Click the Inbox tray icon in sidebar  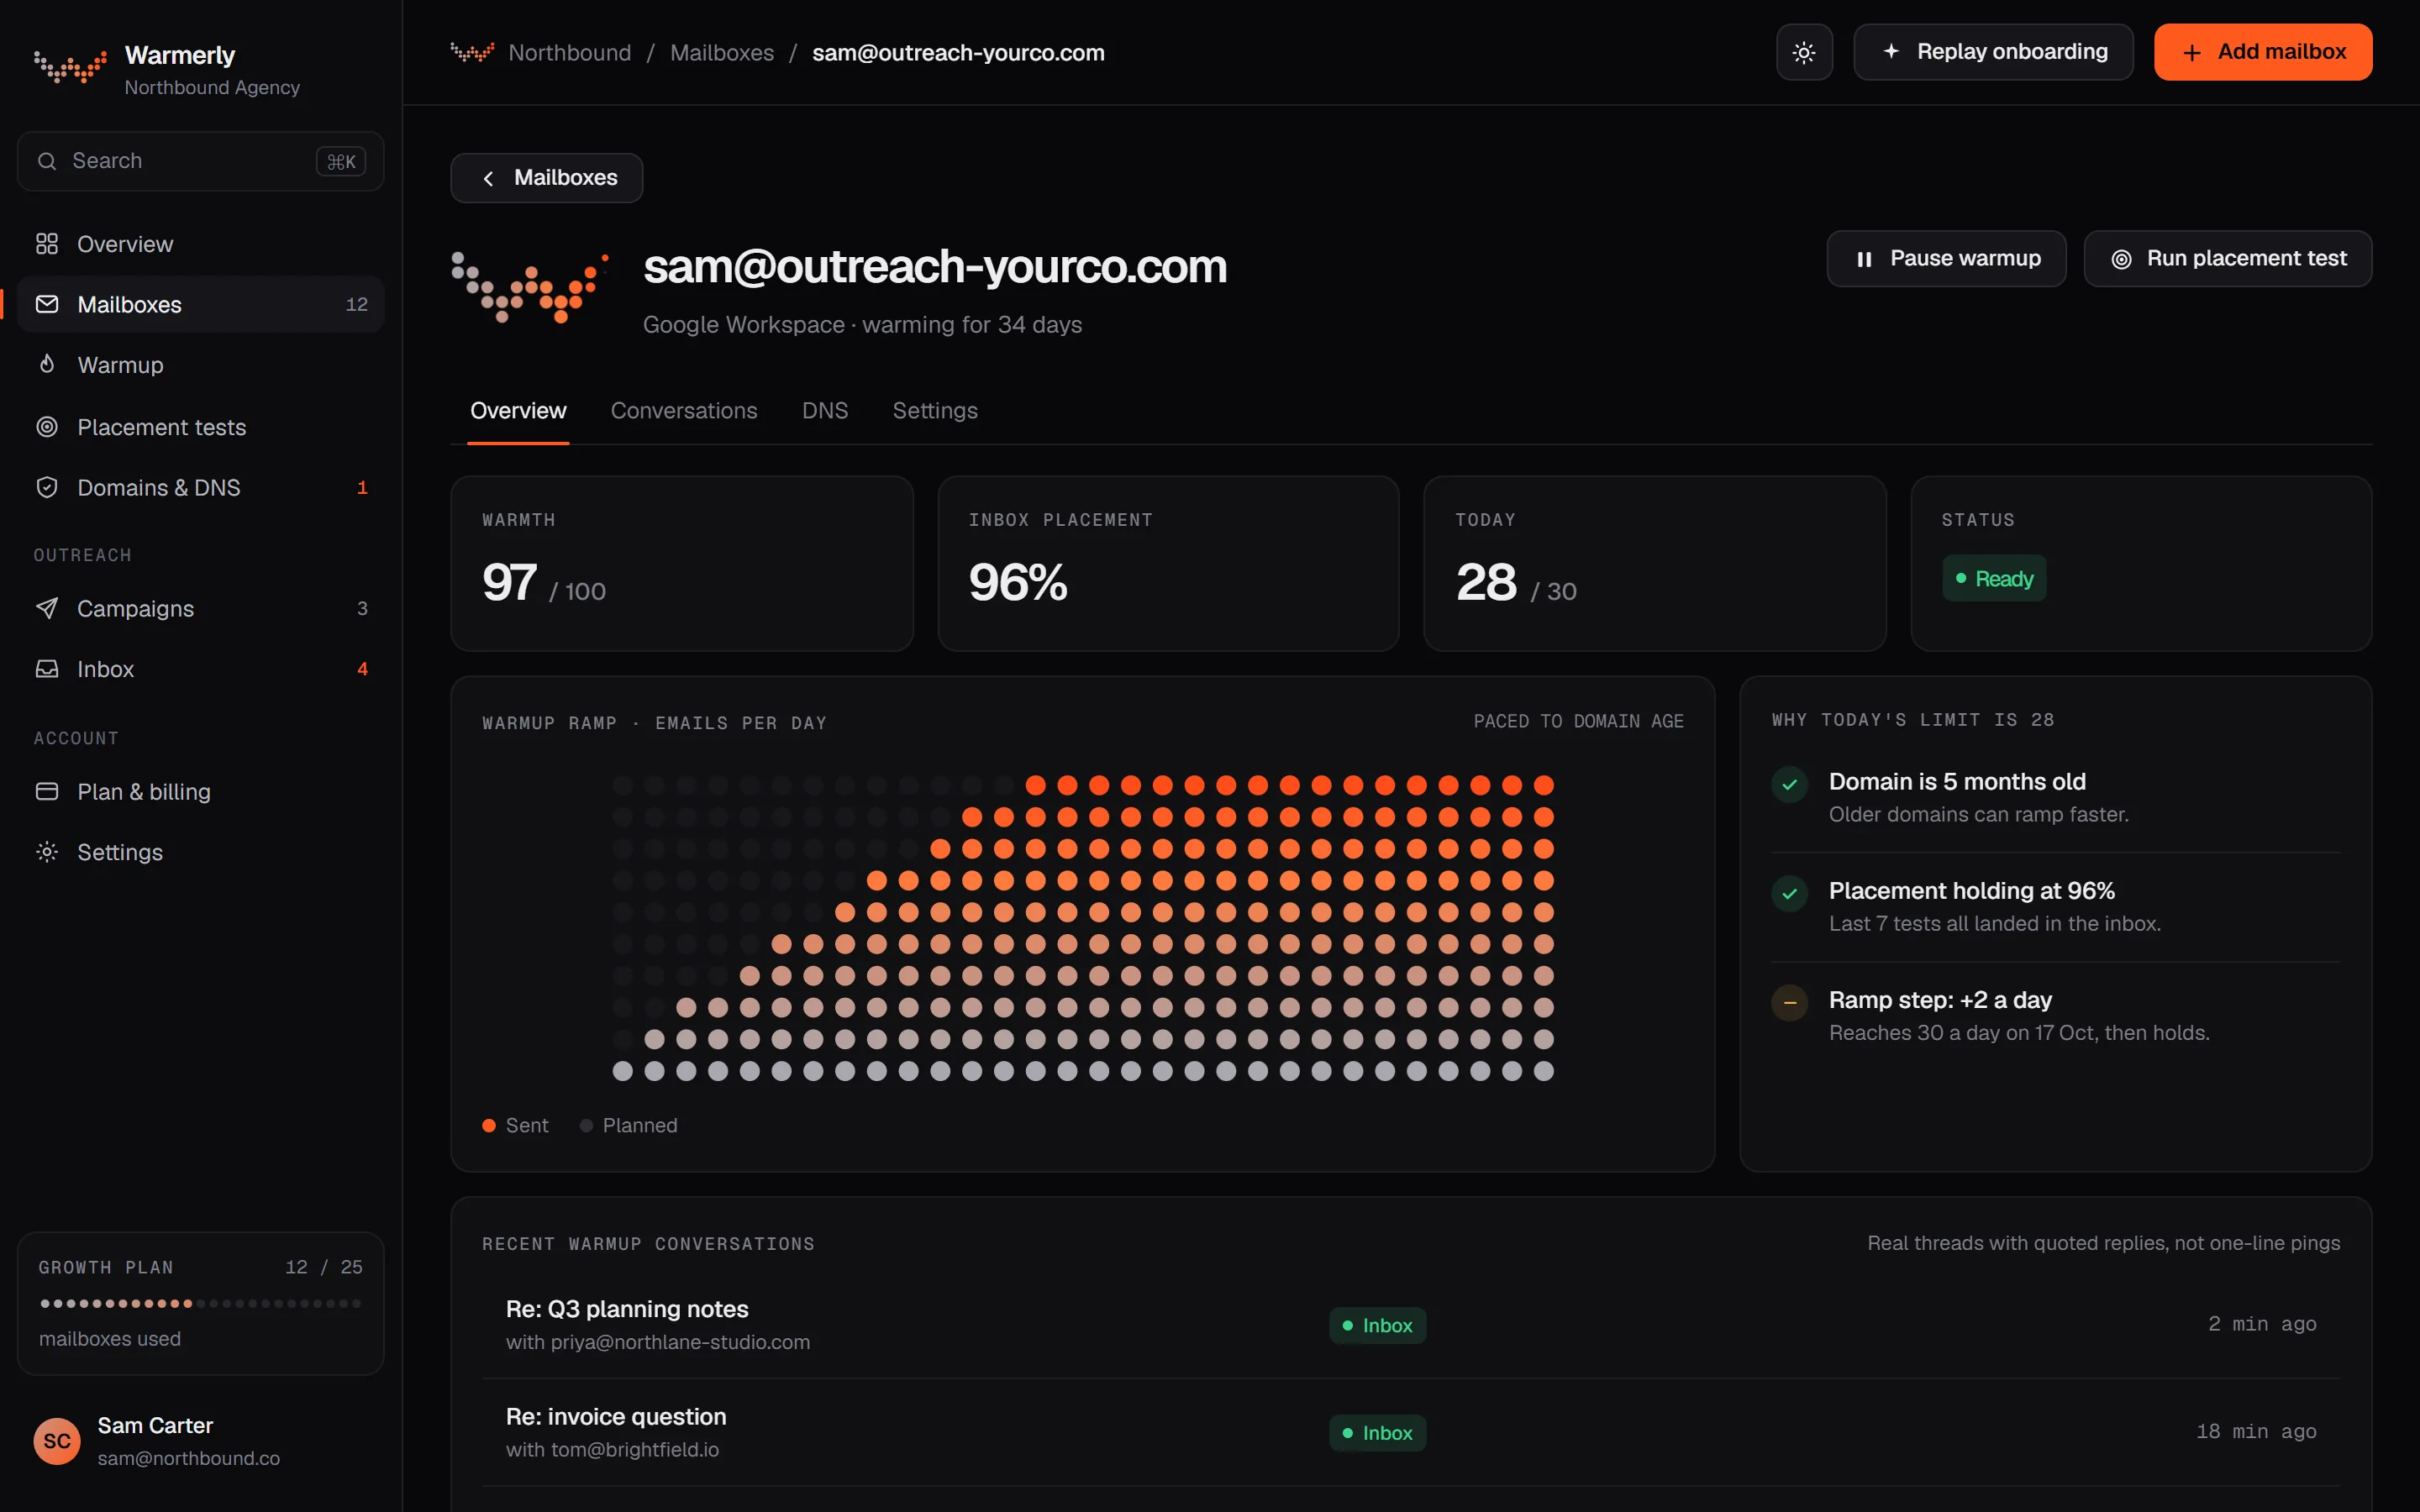47,669
